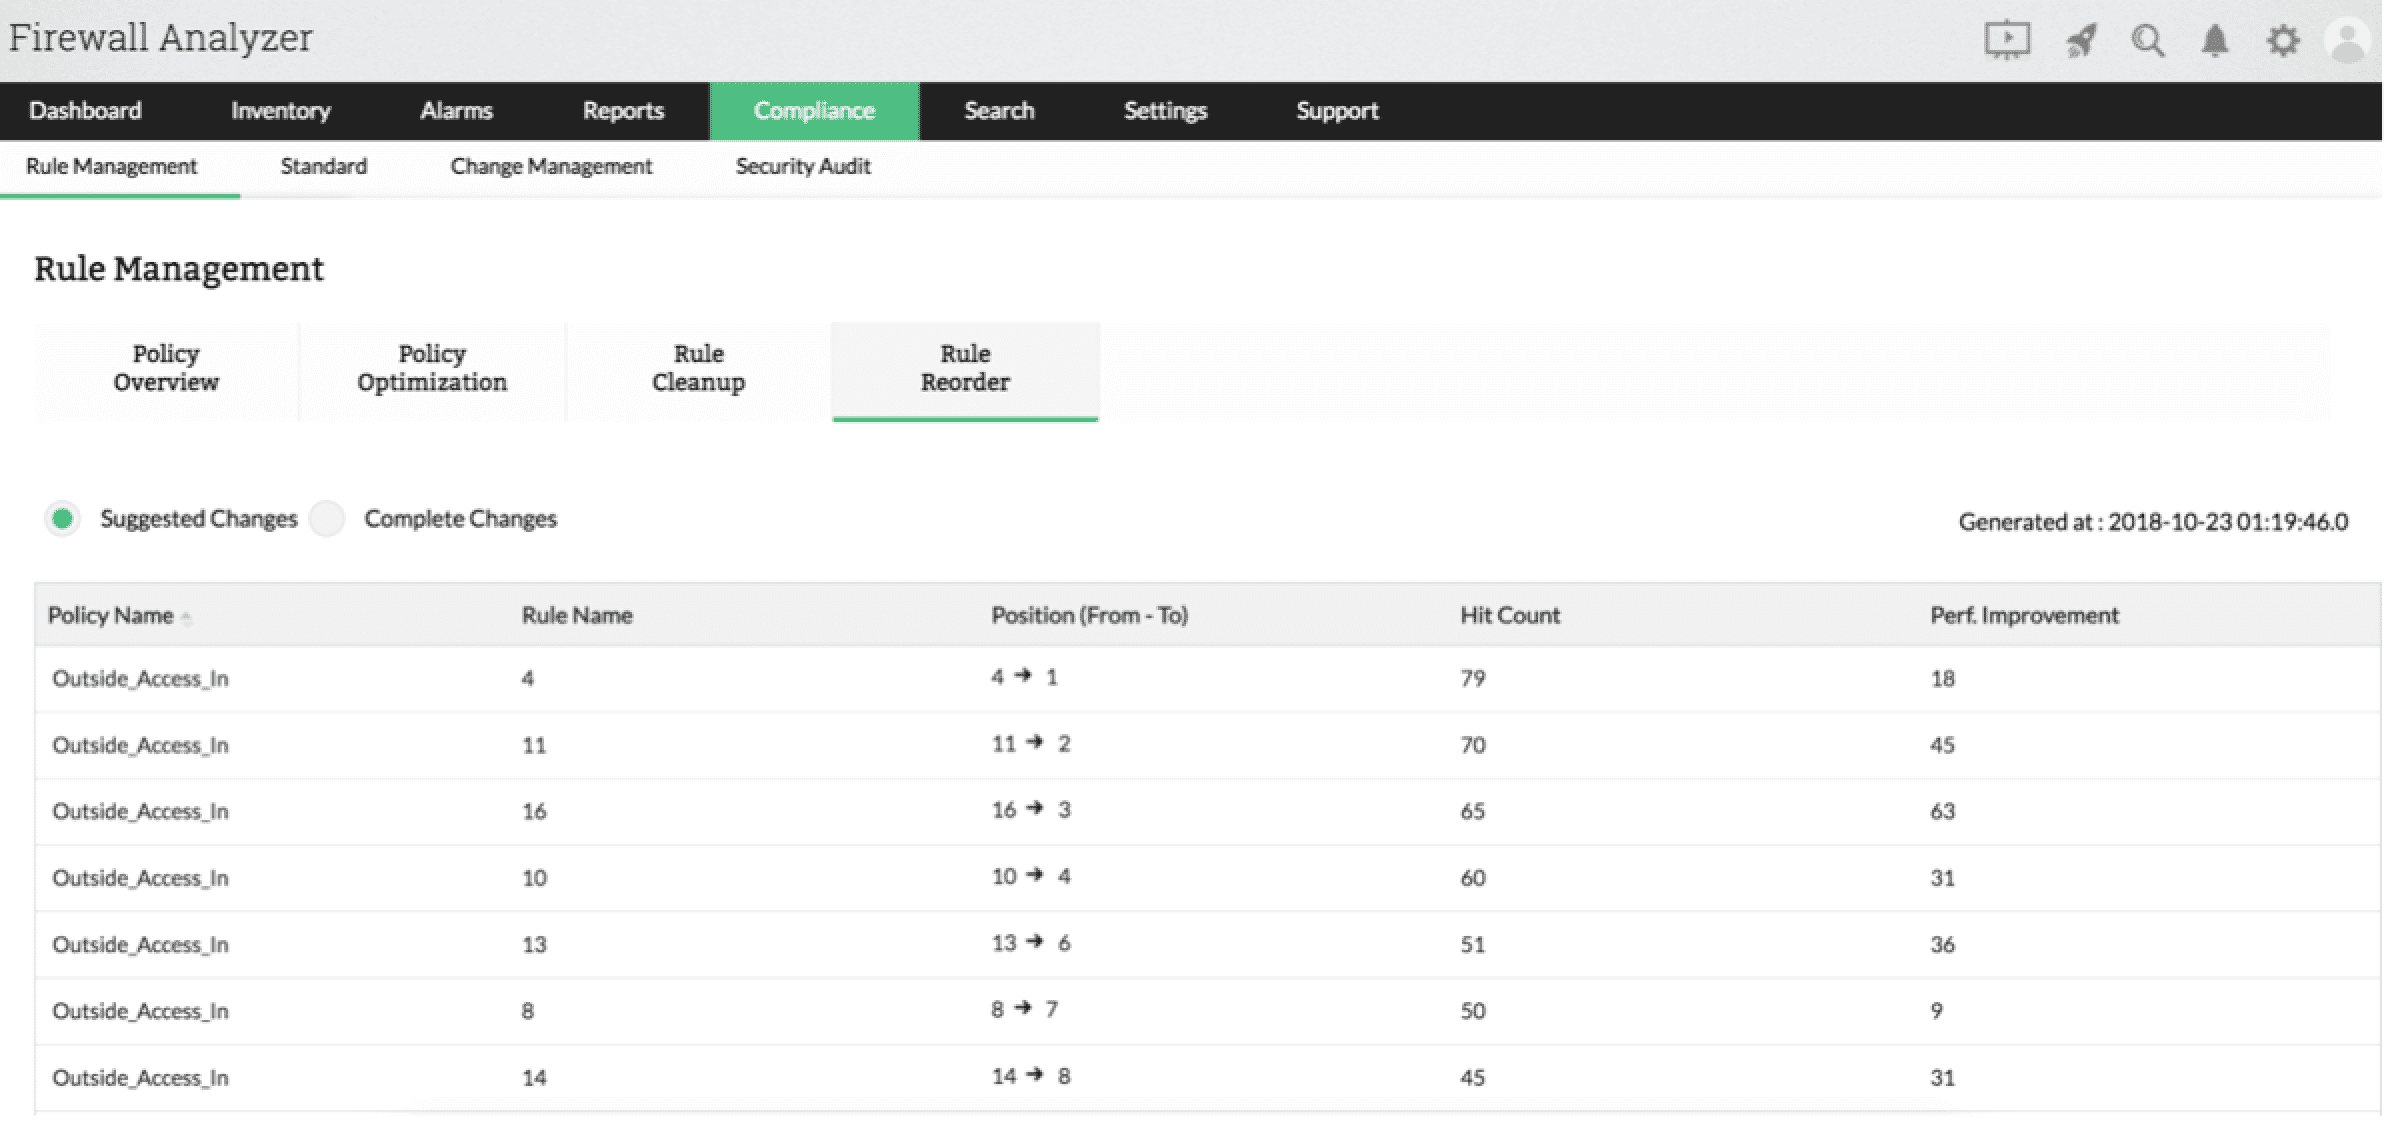Image resolution: width=2388 pixels, height=1124 pixels.
Task: Open the search magnifier icon
Action: point(2147,41)
